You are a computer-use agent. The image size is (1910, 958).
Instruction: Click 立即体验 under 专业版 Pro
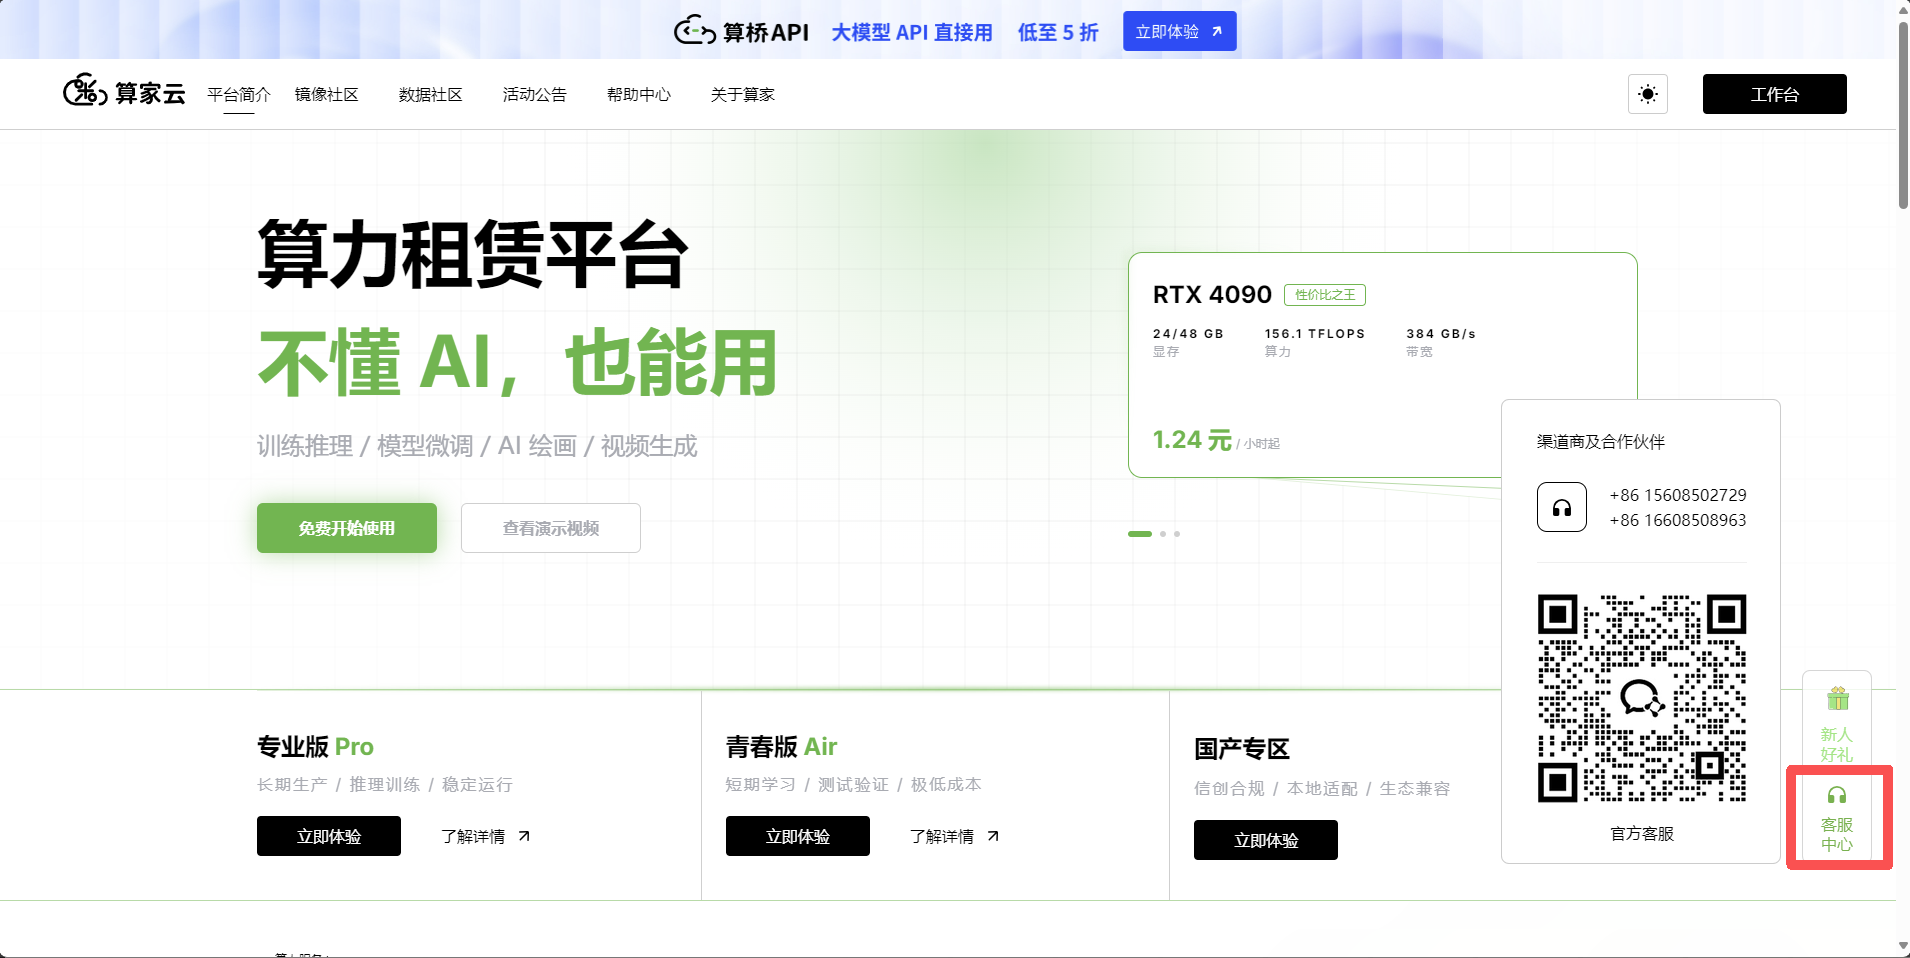[x=329, y=836]
